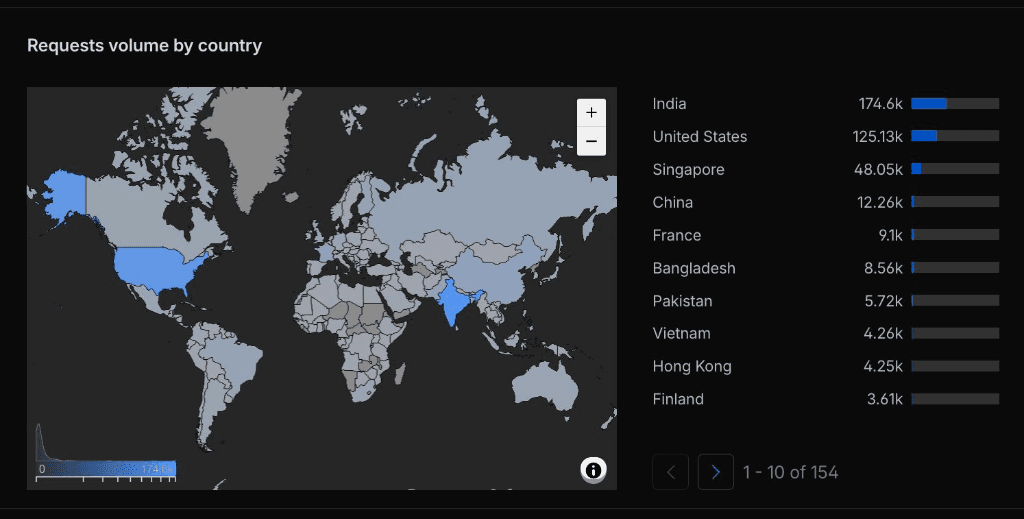Click United States' request volume bar
Image resolution: width=1024 pixels, height=519 pixels.
[955, 136]
